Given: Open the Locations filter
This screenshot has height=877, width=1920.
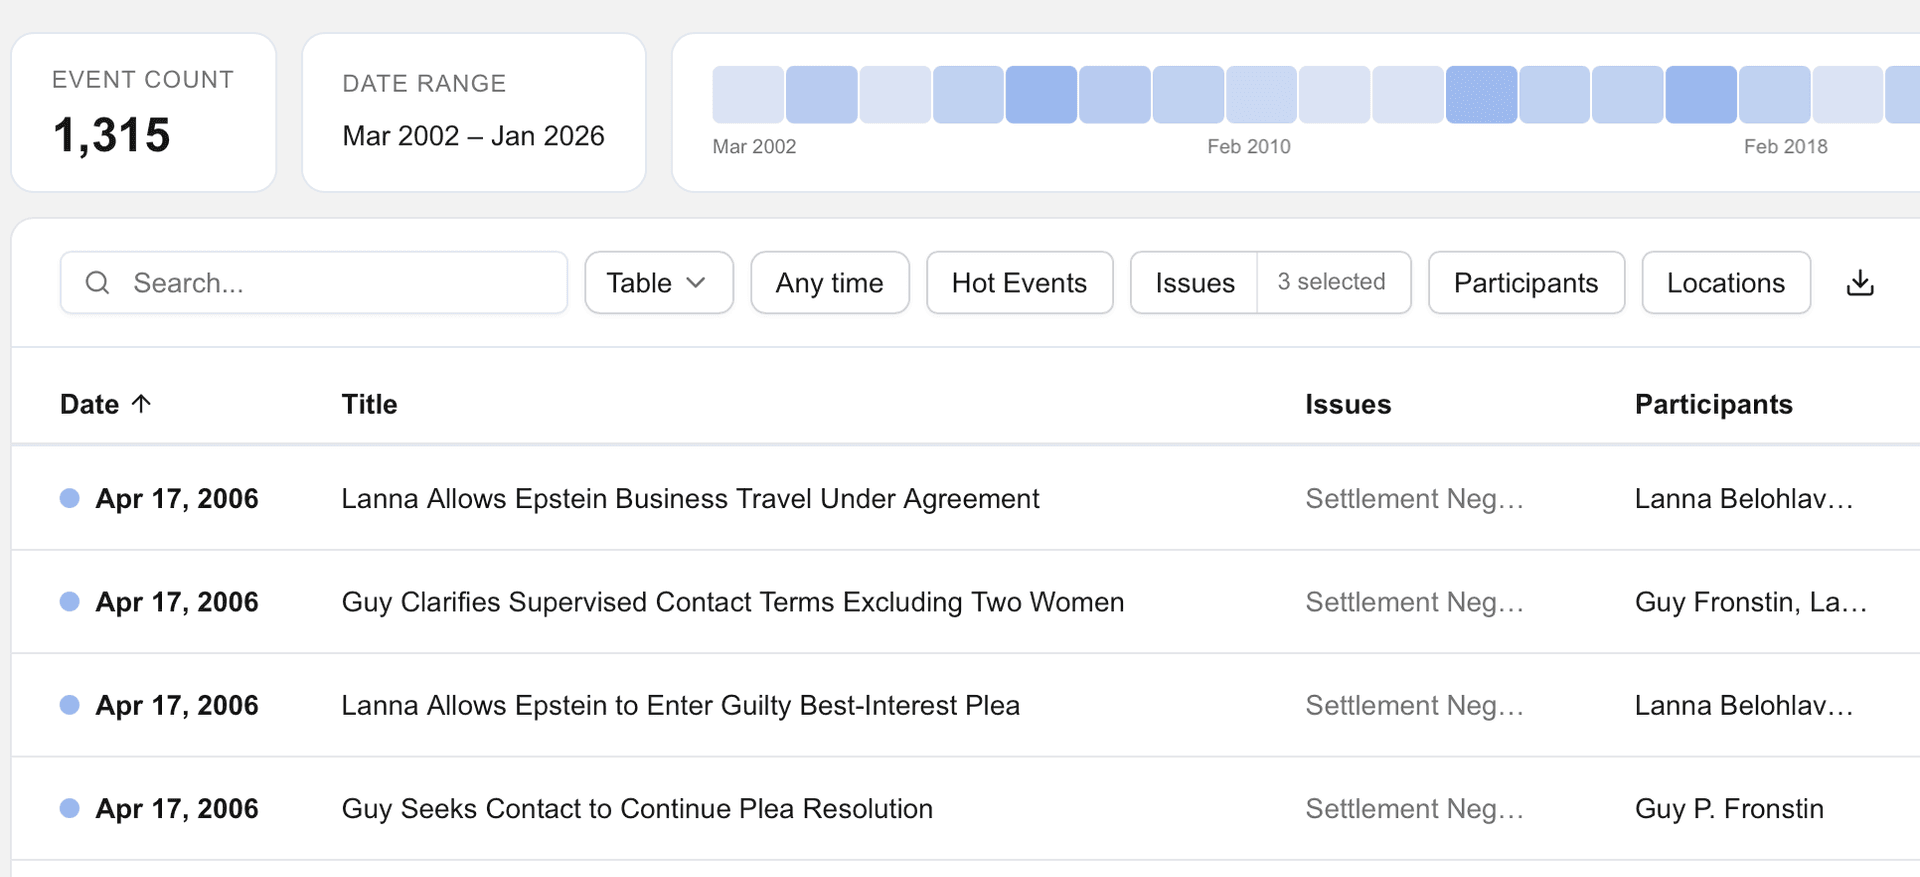Looking at the screenshot, I should pos(1725,283).
